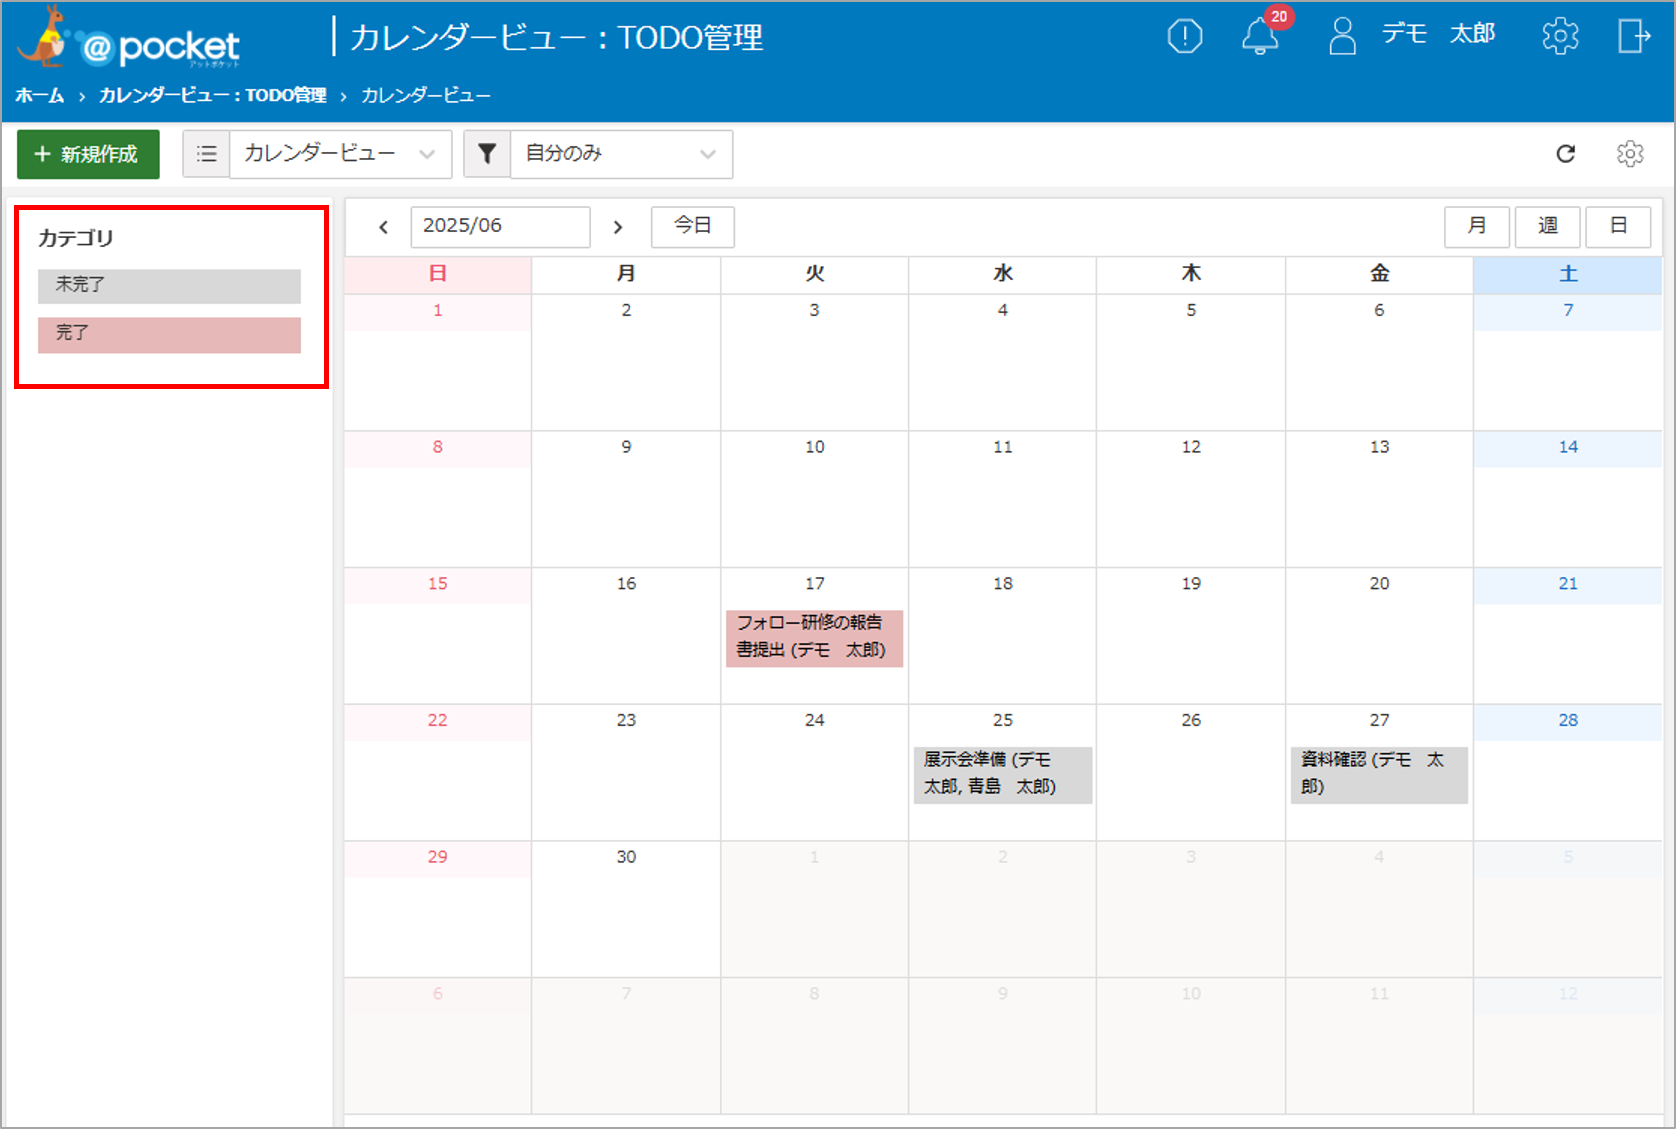Expand the 自分のみ filter dropdown
This screenshot has height=1129, width=1676.
(x=621, y=154)
